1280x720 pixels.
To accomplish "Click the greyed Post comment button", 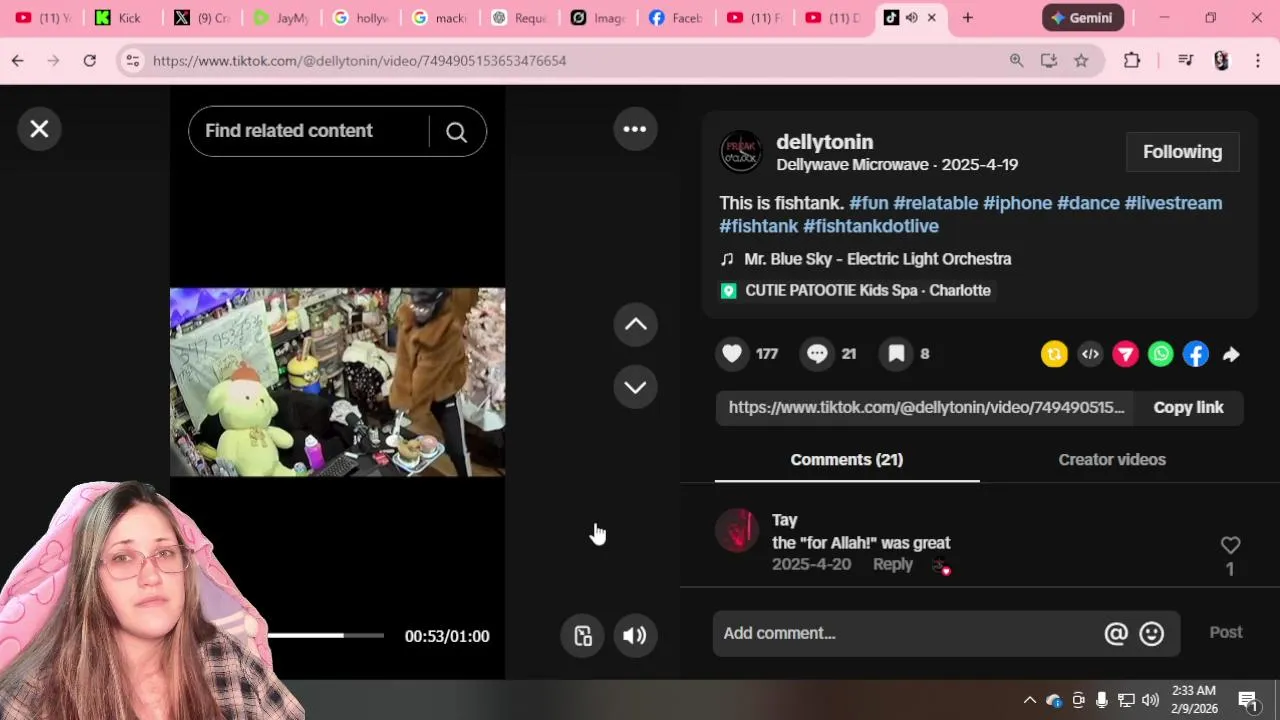I will [1226, 632].
